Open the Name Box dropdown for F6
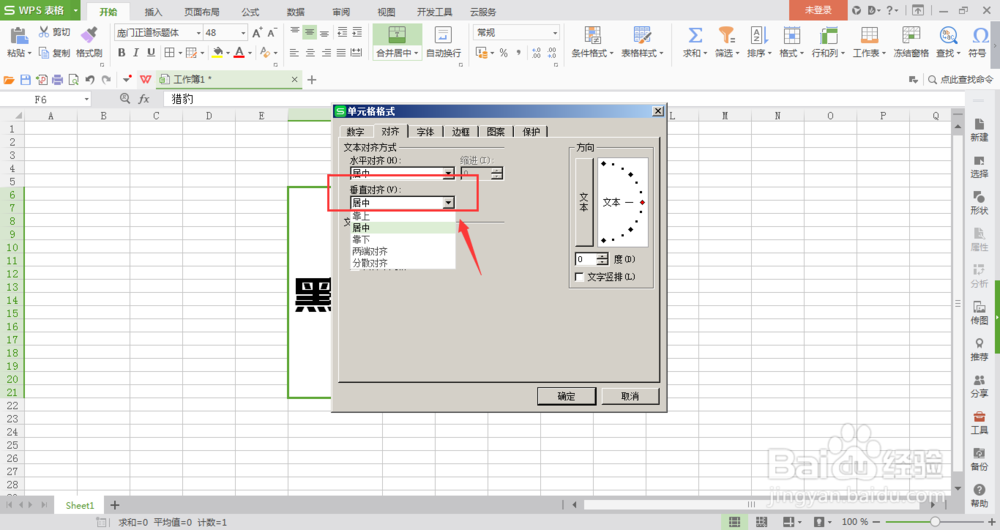Screen dimensions: 1000x530 (x=87, y=99)
